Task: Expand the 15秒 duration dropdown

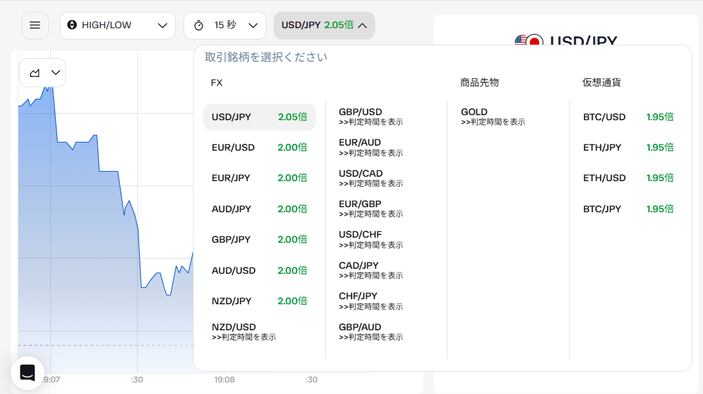Action: coord(225,26)
